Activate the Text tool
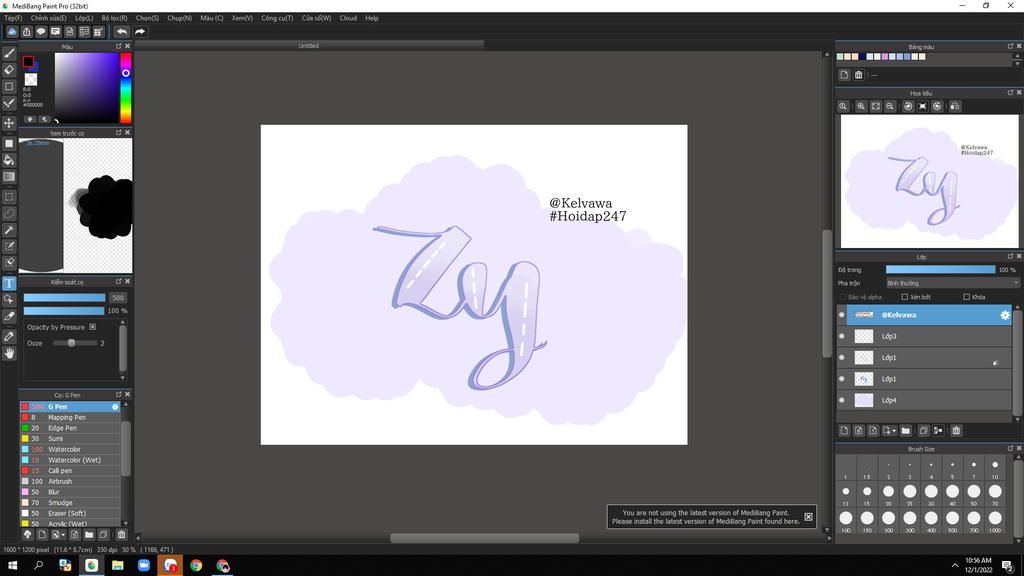This screenshot has height=576, width=1024. point(9,283)
